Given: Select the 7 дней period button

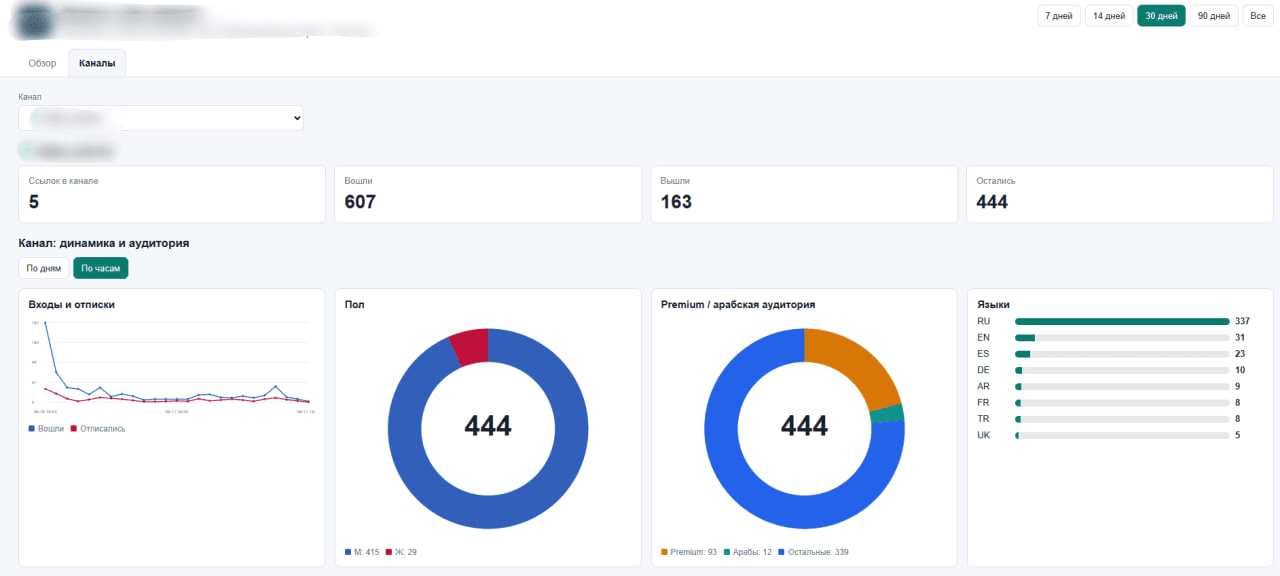Looking at the screenshot, I should pos(1059,16).
